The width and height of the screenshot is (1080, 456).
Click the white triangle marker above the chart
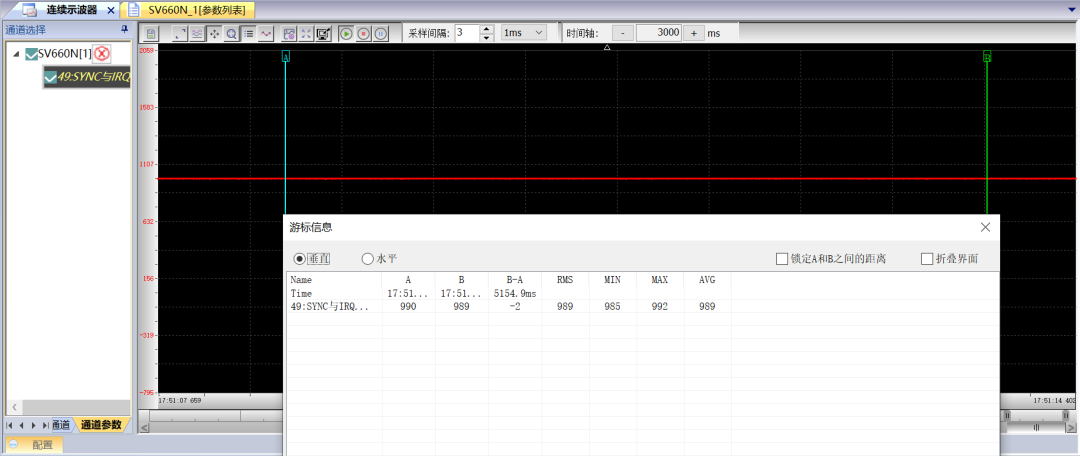(607, 48)
